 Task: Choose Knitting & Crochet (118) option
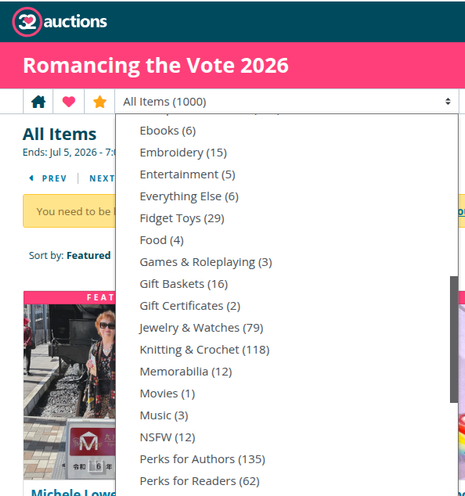(204, 350)
